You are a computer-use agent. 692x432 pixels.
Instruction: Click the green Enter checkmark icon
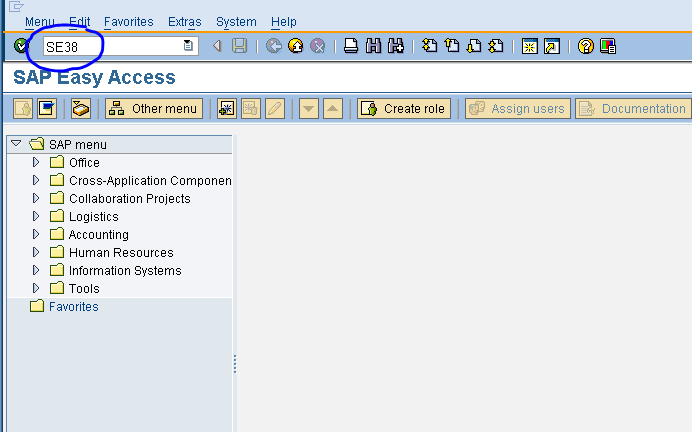coord(21,45)
